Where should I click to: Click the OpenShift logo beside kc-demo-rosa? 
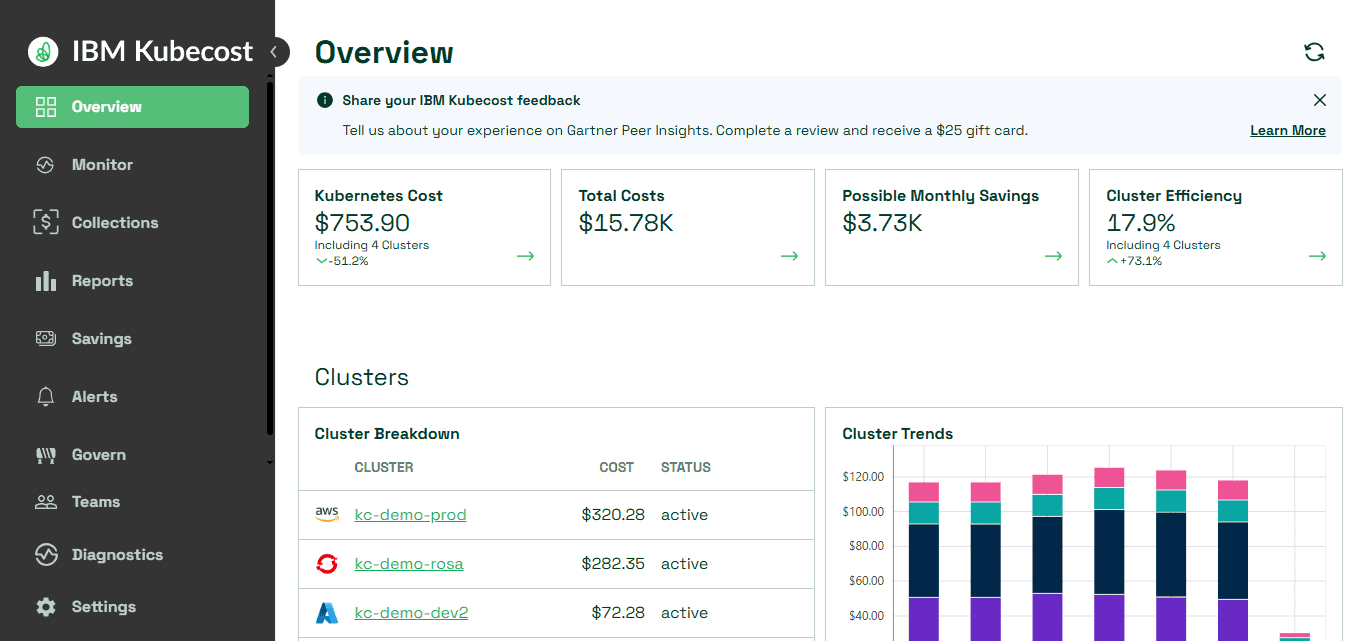point(327,564)
